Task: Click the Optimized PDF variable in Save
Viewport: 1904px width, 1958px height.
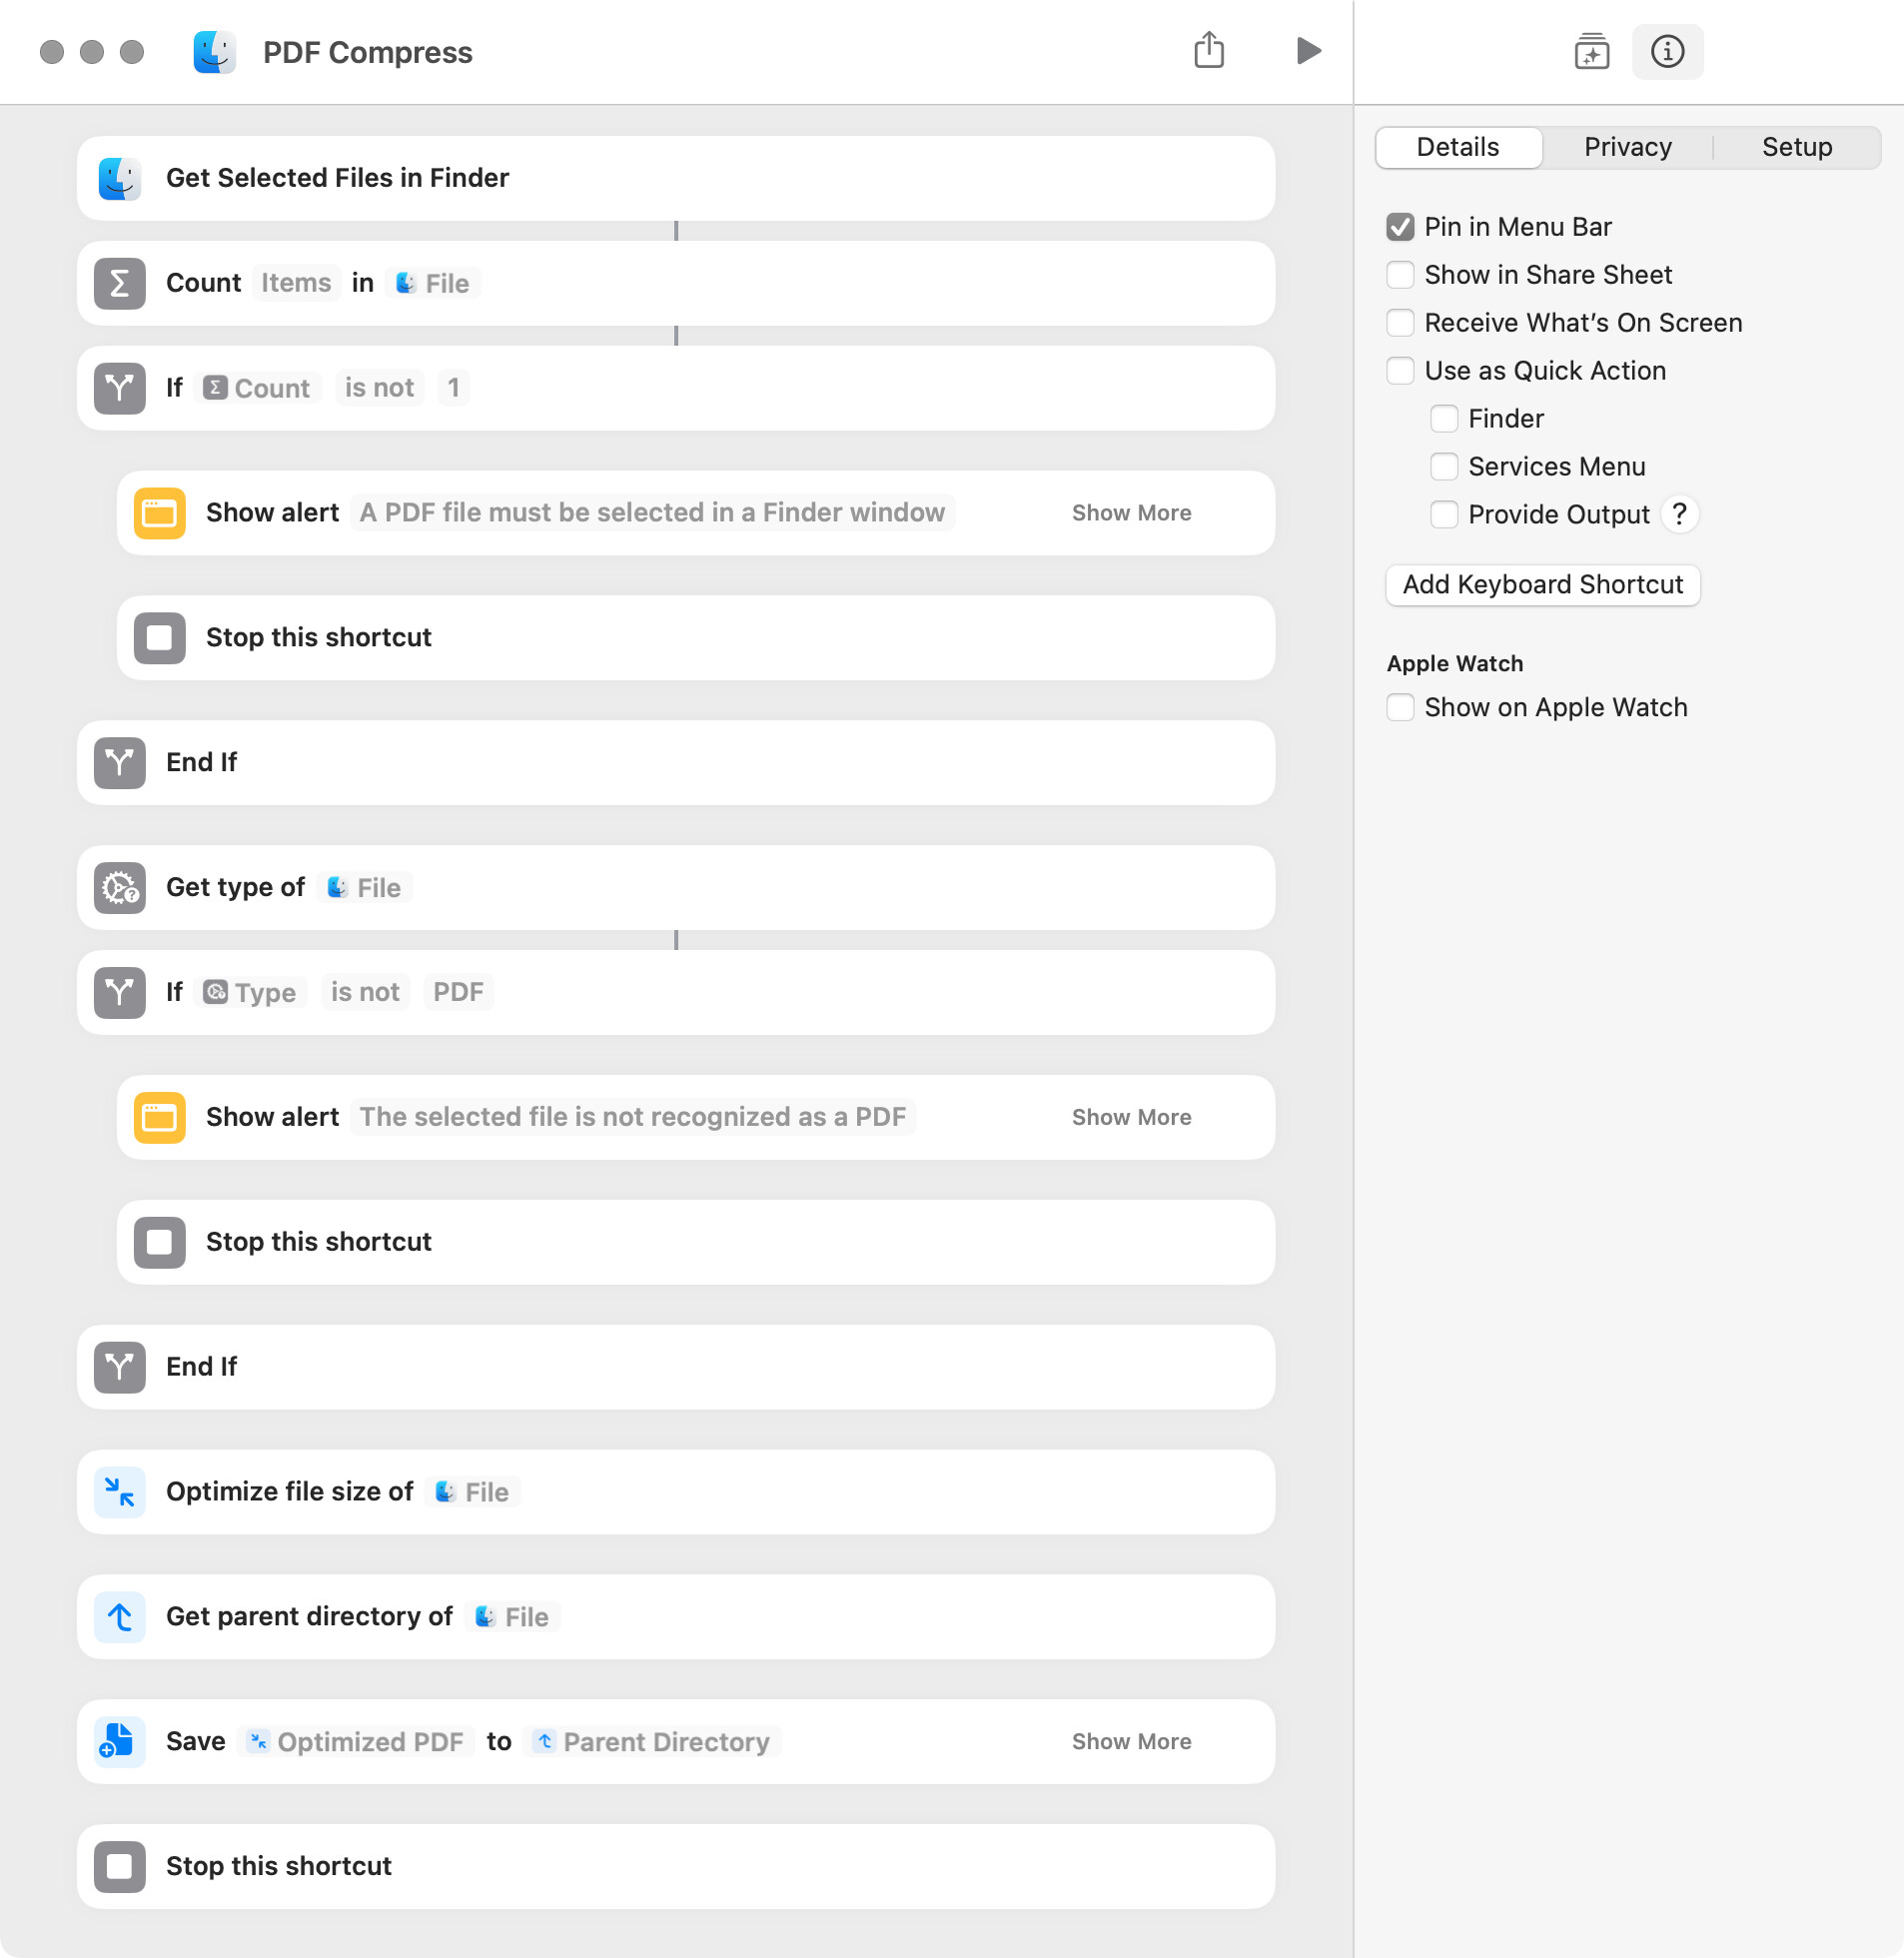Action: pos(356,1742)
